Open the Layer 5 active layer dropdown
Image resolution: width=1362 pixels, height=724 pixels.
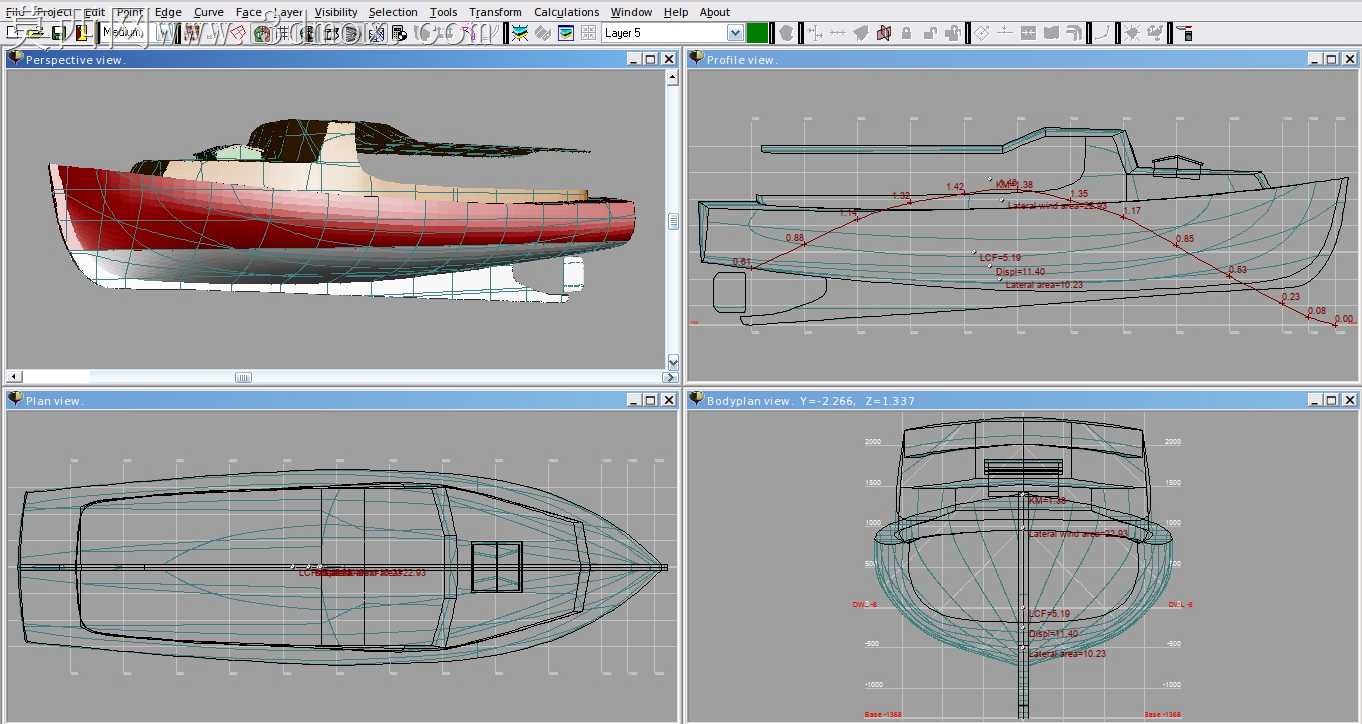click(735, 33)
